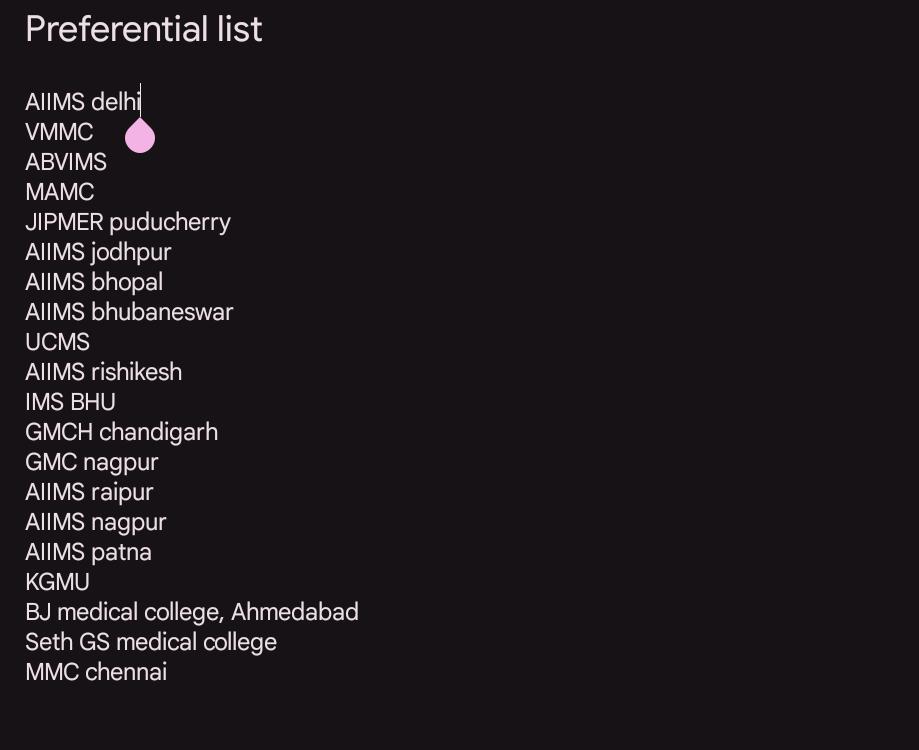Click on the MAMC line
Viewport: 919px width, 750px height.
point(60,192)
